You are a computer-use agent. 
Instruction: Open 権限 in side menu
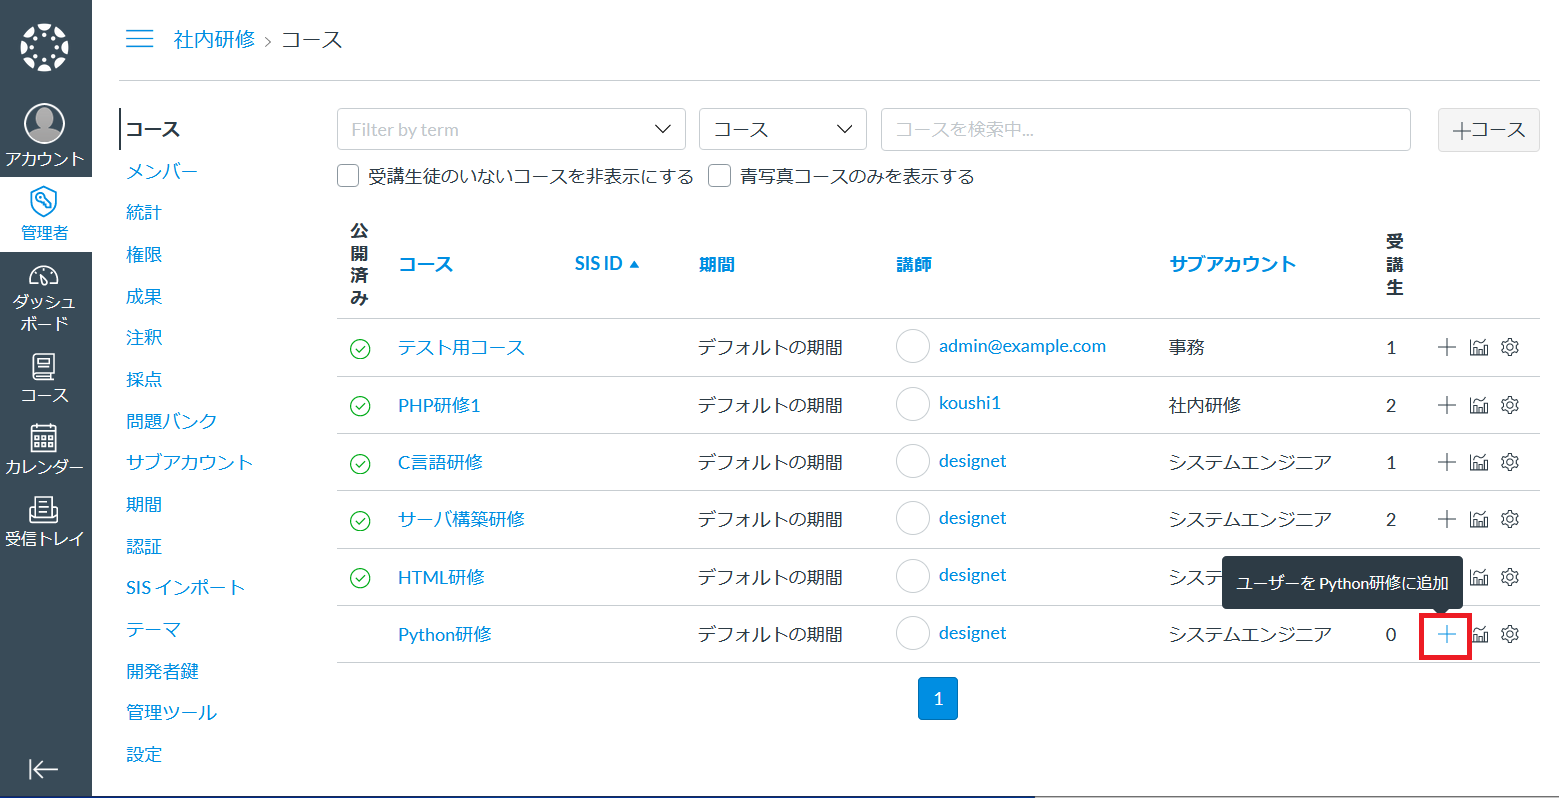click(144, 254)
